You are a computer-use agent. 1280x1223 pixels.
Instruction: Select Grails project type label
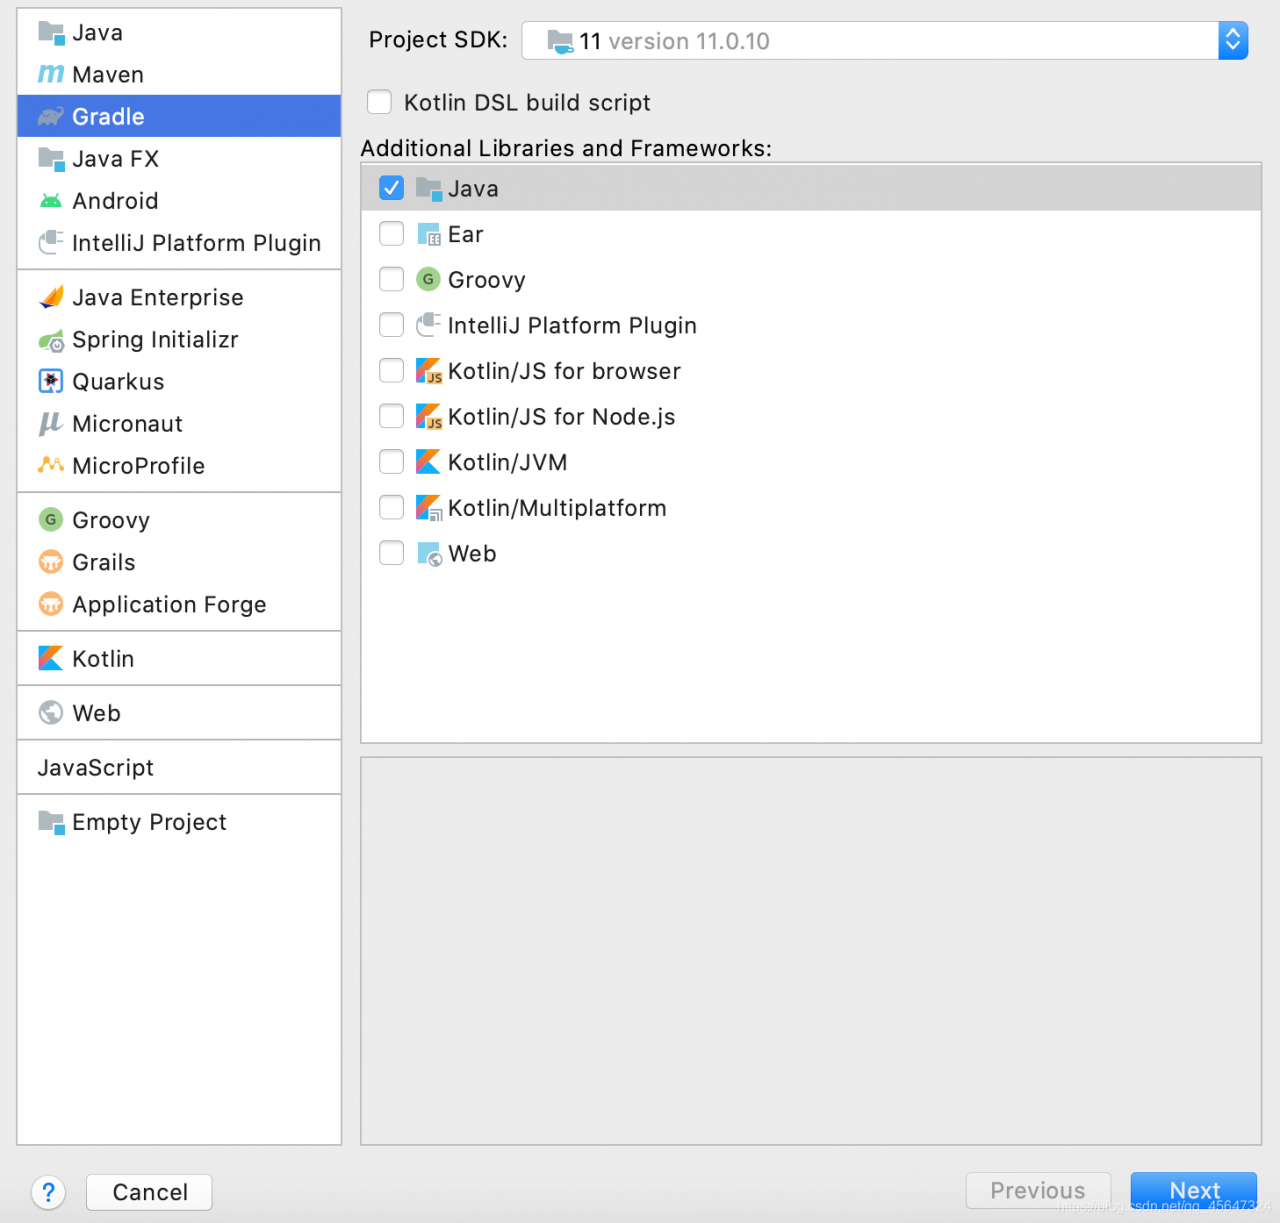click(104, 562)
